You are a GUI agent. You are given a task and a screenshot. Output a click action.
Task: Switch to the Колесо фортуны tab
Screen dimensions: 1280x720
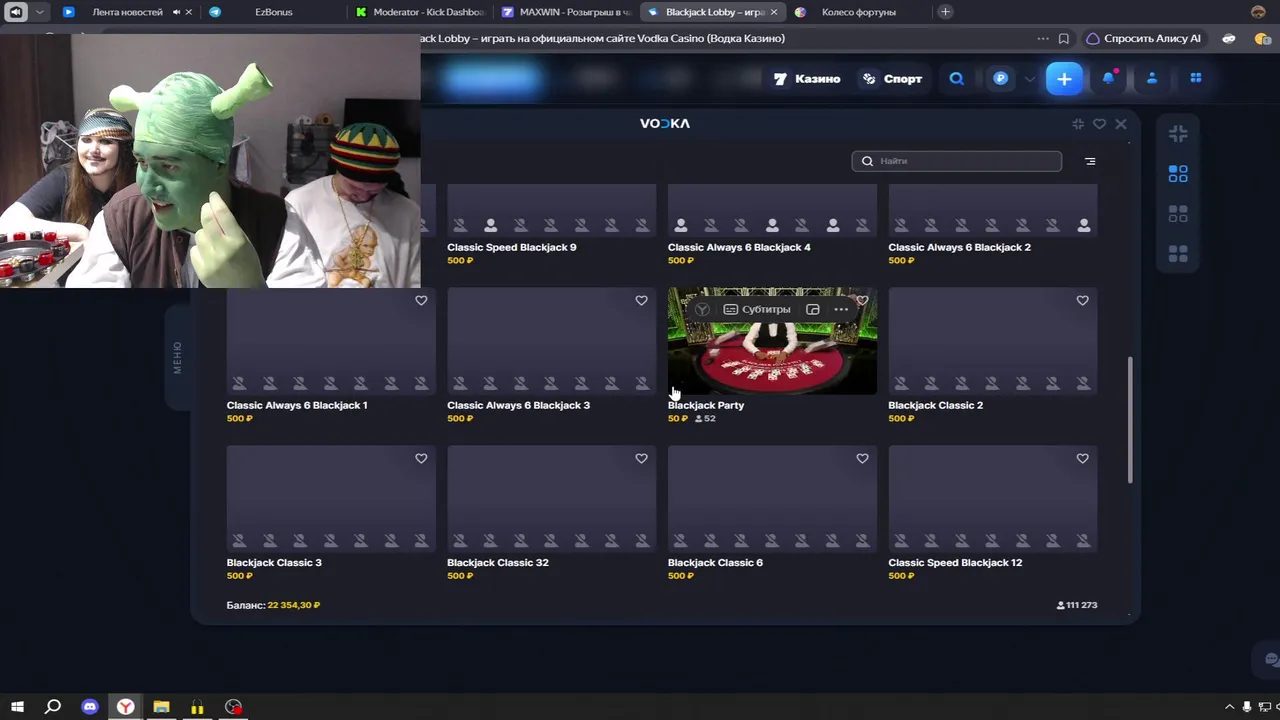pos(858,12)
